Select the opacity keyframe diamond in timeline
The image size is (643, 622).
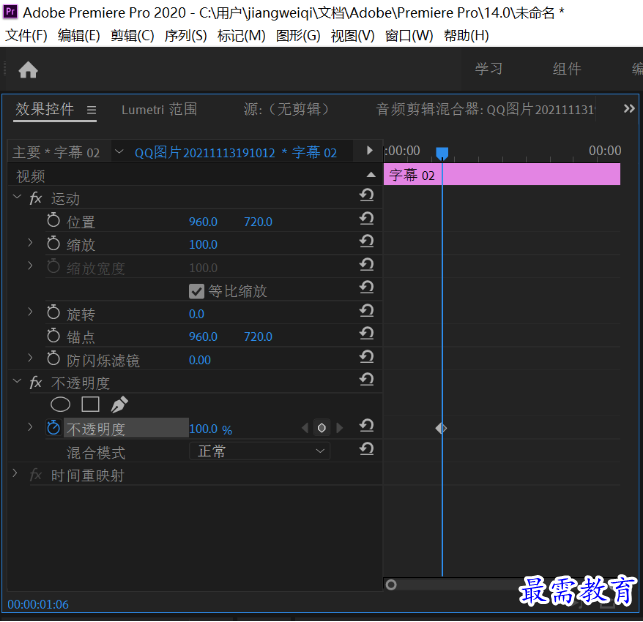(441, 428)
